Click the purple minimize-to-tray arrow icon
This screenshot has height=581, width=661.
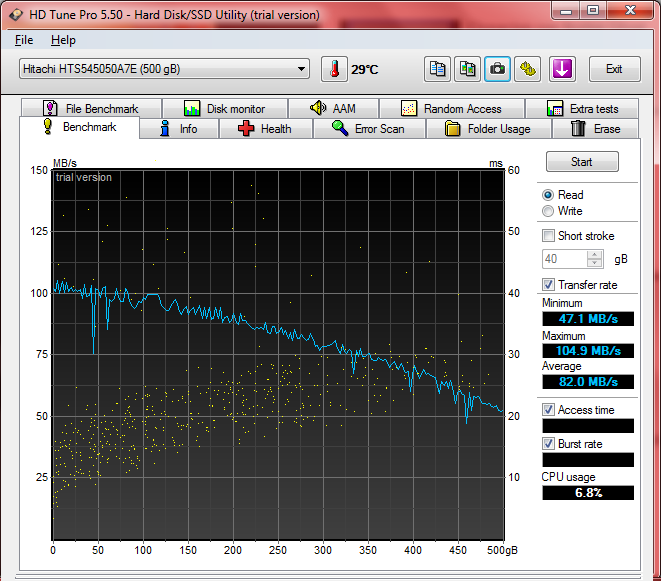562,69
